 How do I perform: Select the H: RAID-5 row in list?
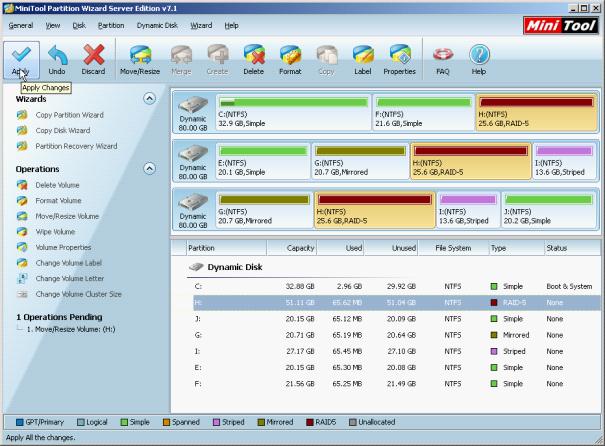pyautogui.click(x=397, y=302)
